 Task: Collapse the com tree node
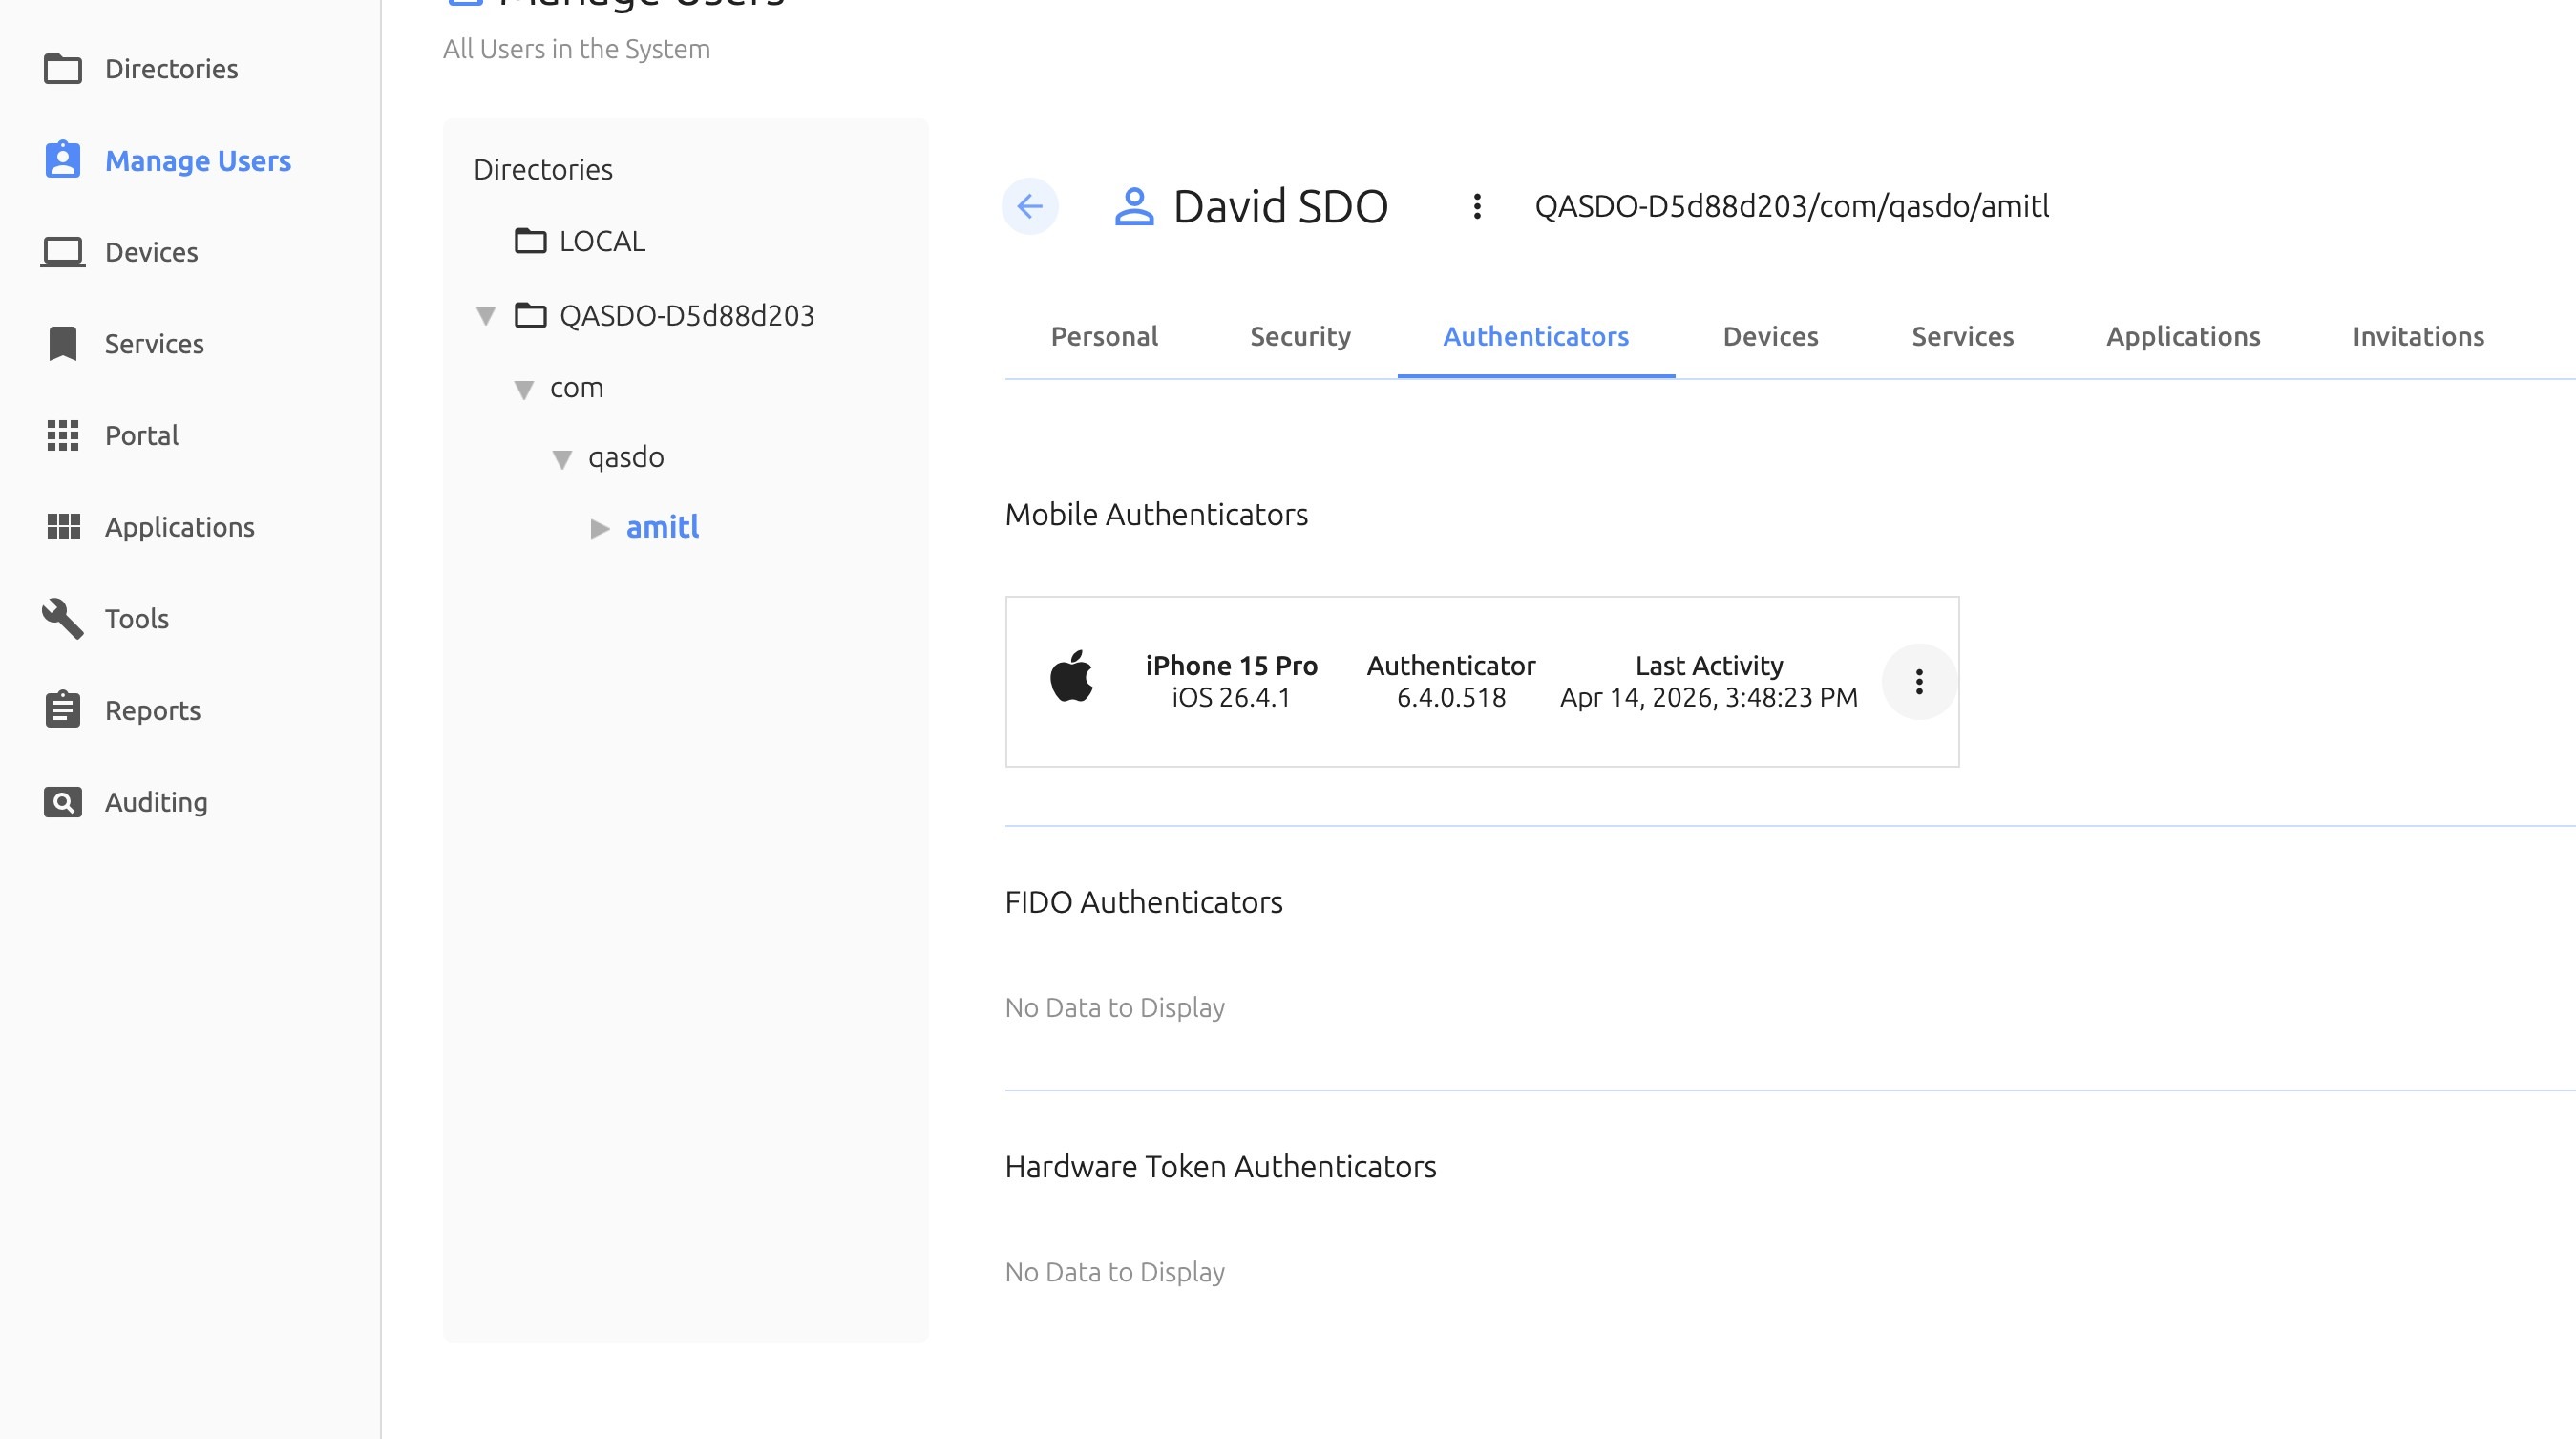coord(524,389)
